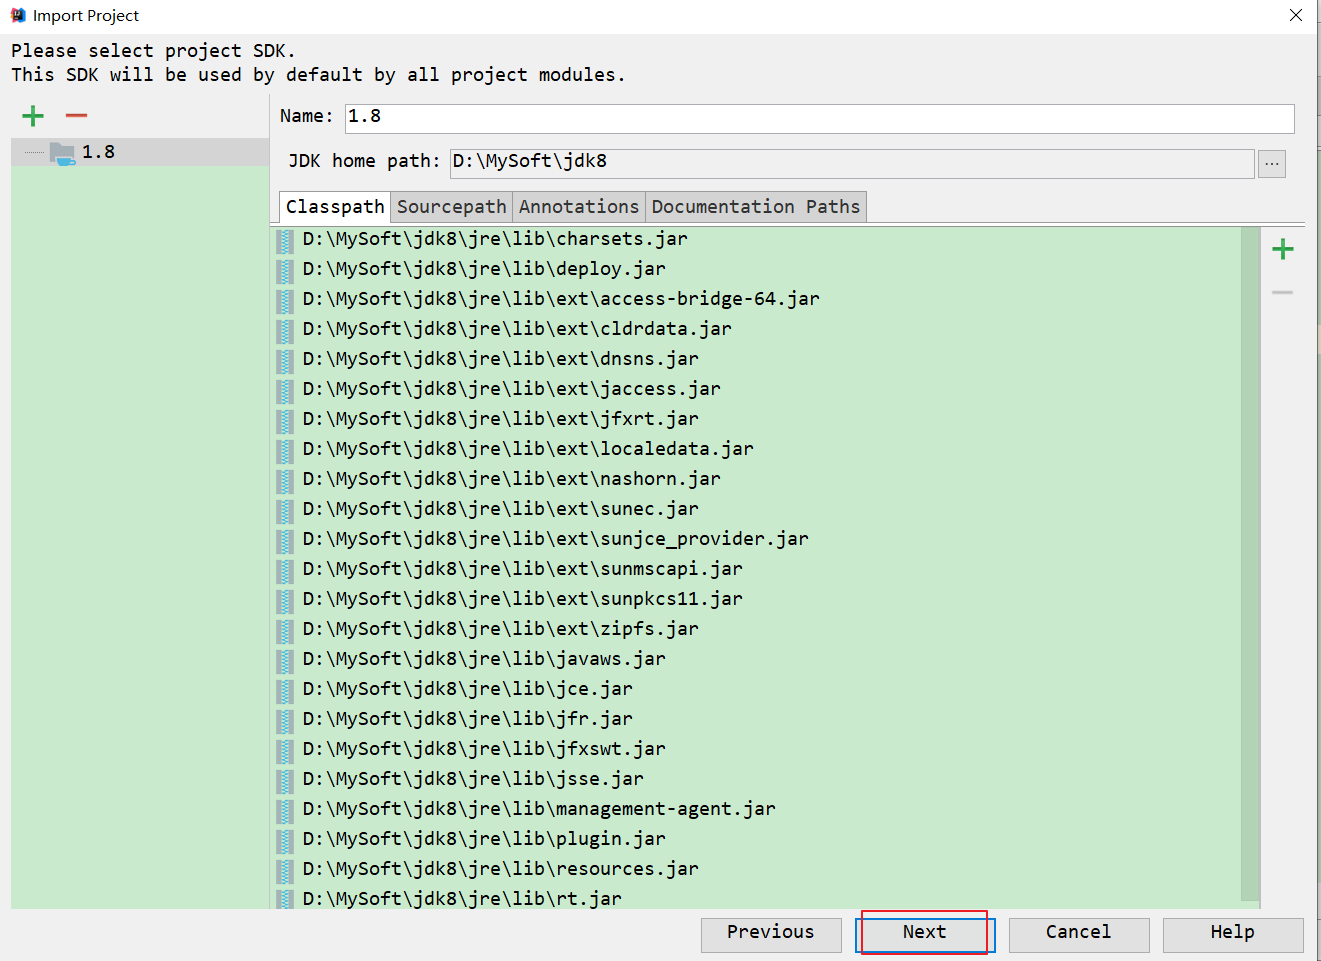This screenshot has height=961, width=1321.
Task: Add classpath entry with right-side plus icon
Action: 1282,249
